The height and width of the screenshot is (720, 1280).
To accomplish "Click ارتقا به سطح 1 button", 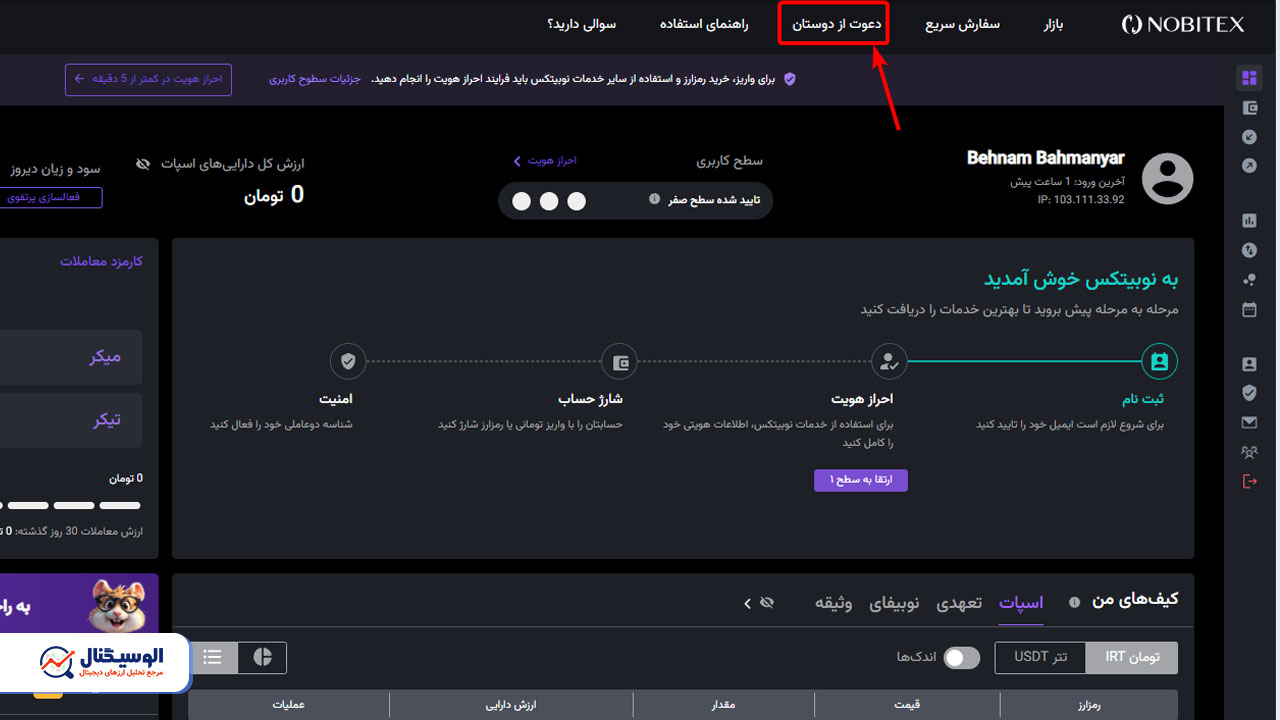I will (x=861, y=480).
